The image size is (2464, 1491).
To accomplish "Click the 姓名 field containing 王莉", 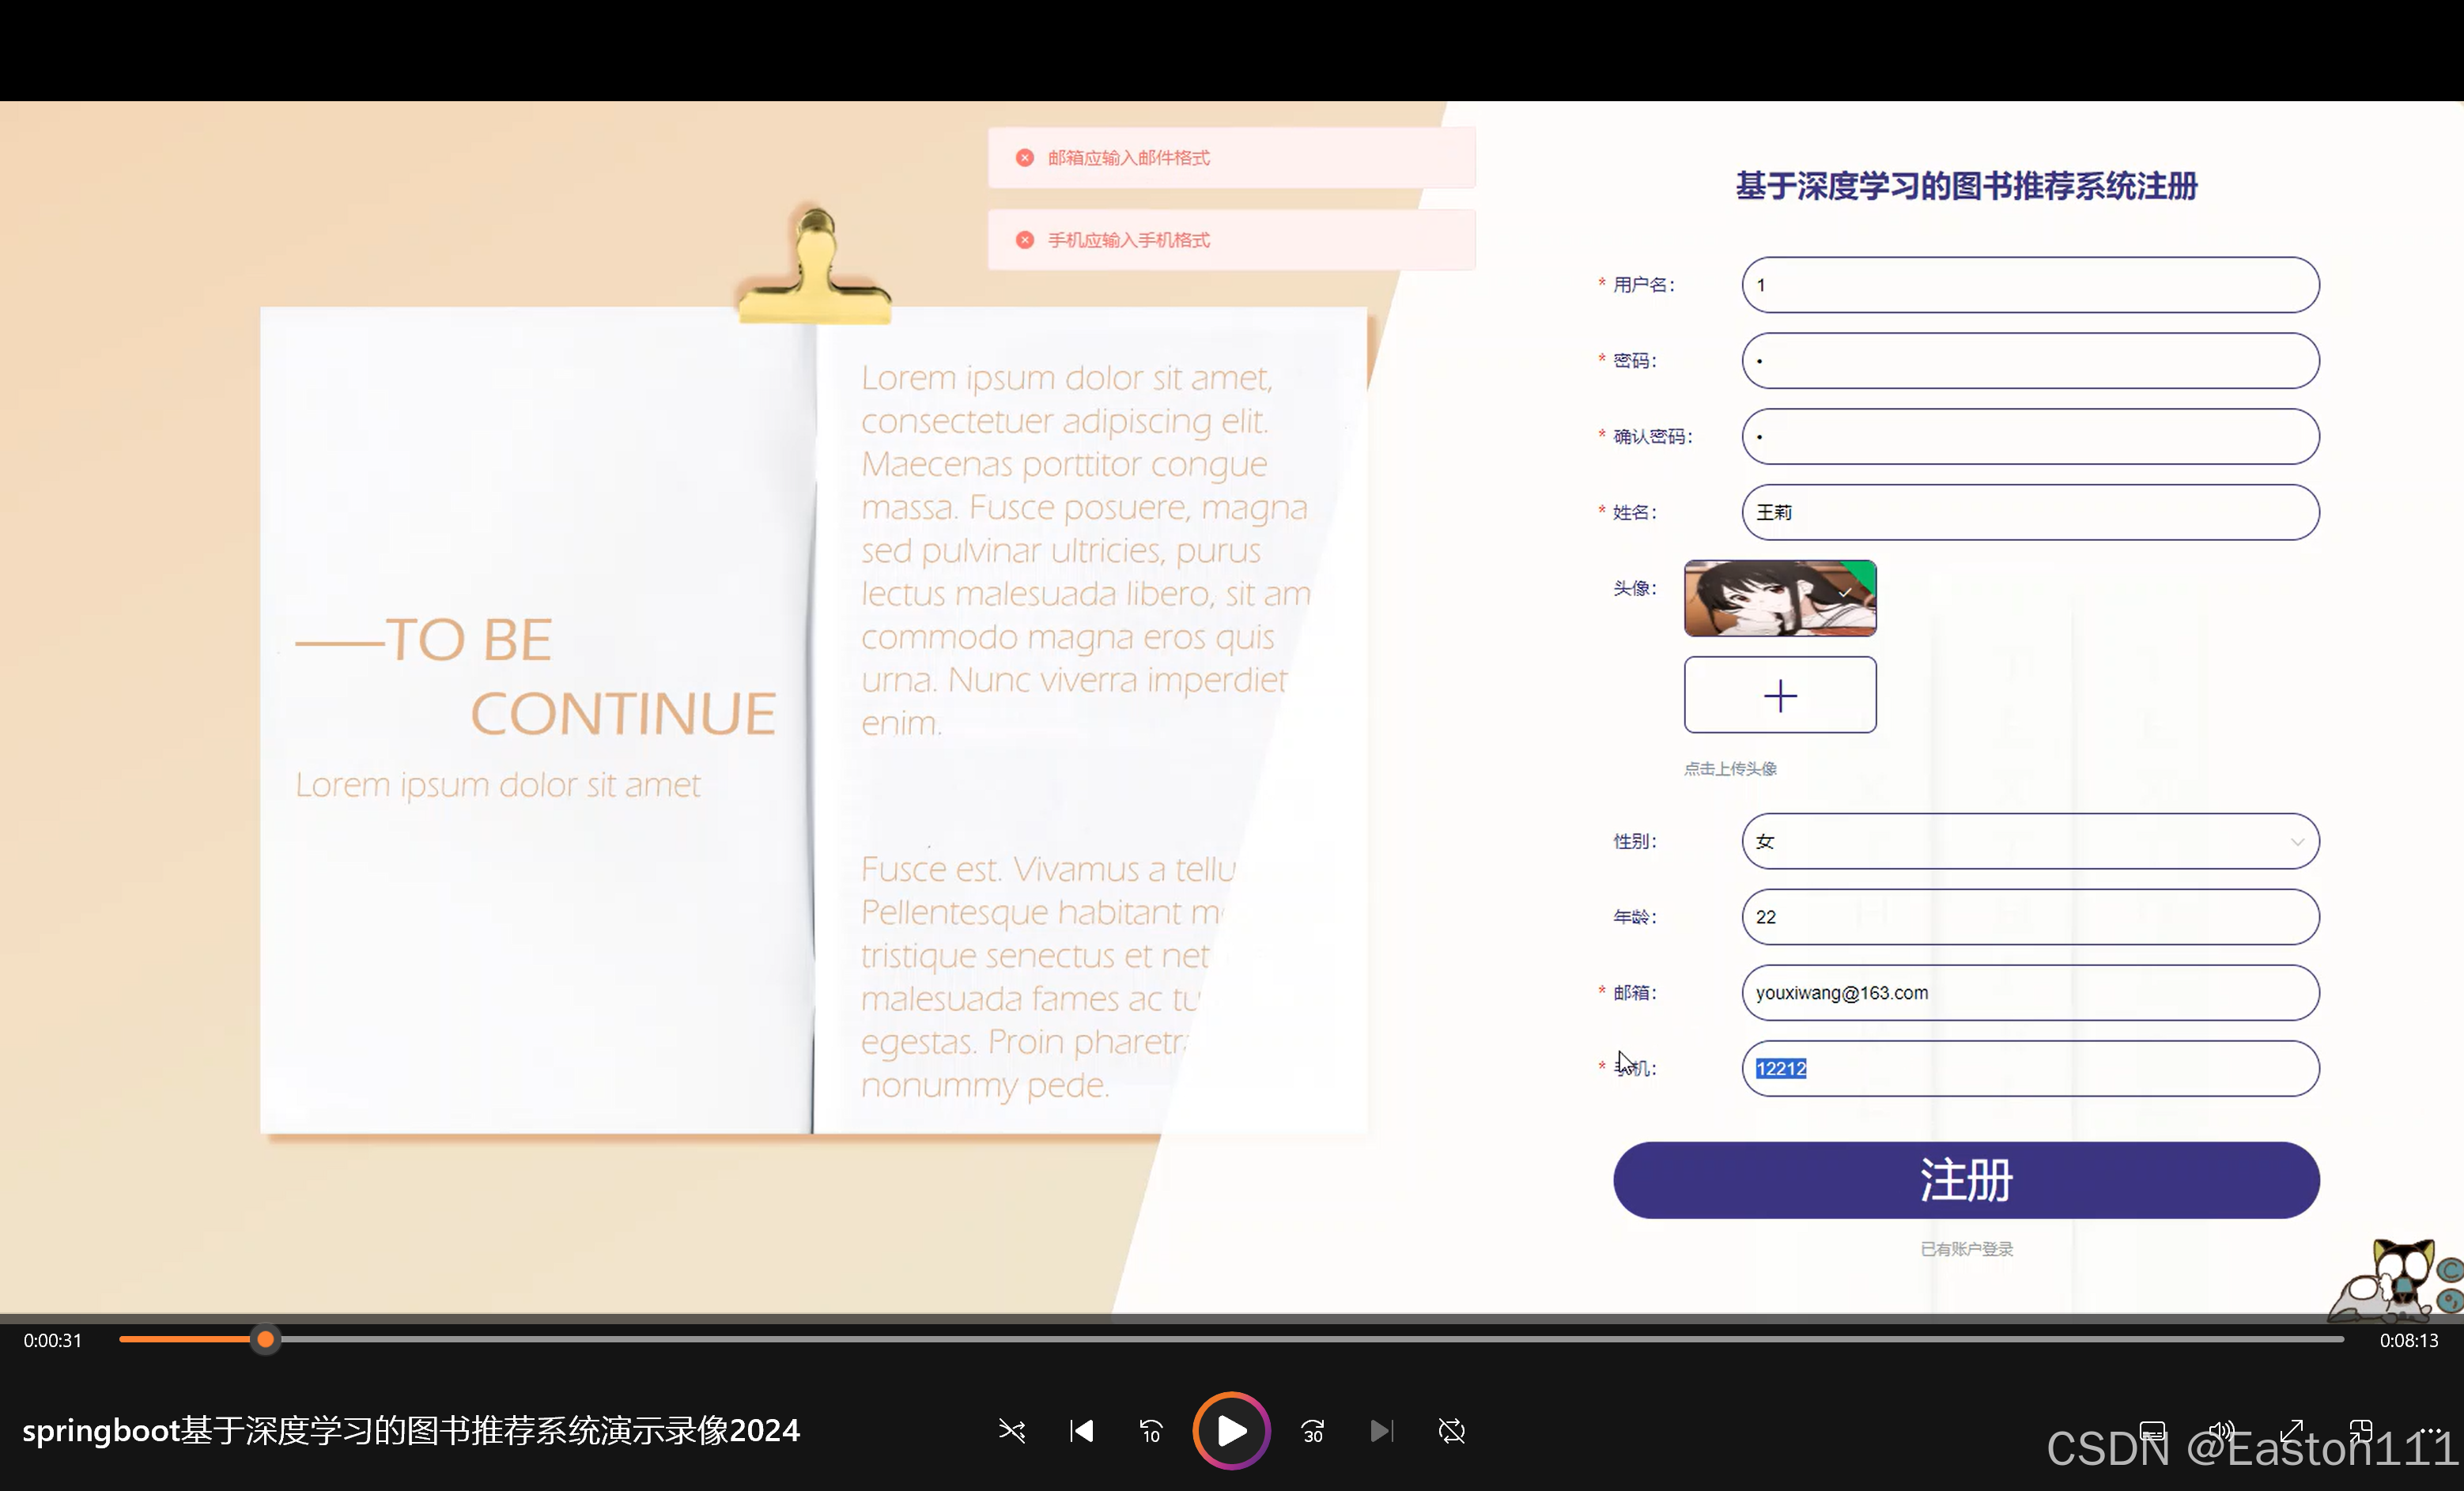I will click(2031, 512).
